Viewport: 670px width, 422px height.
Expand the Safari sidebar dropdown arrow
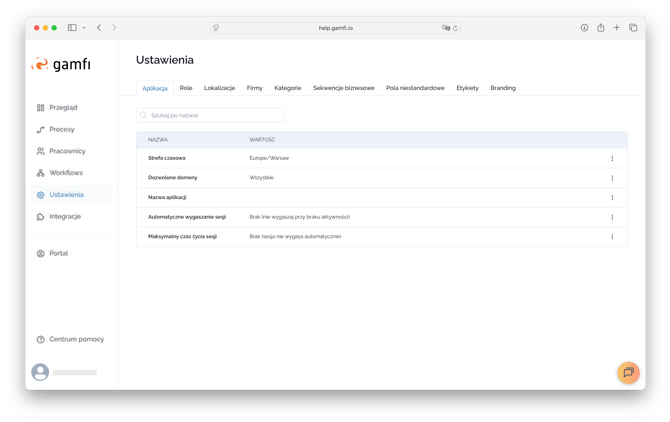[x=84, y=28]
